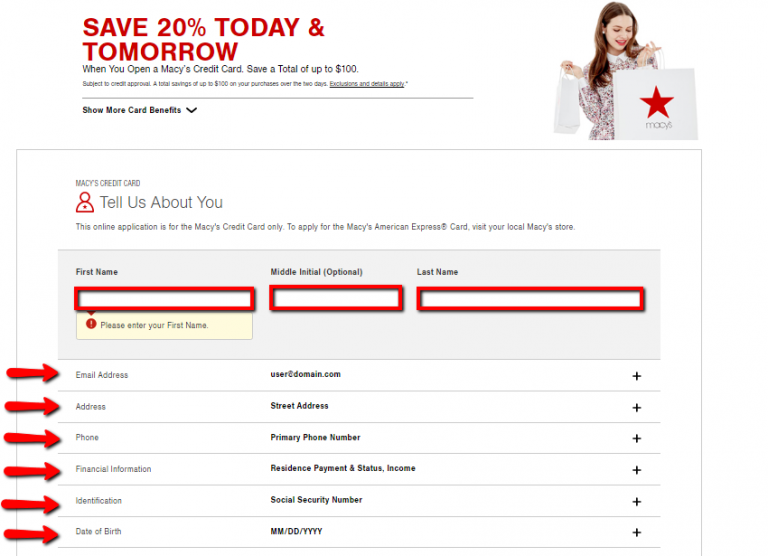
Task: Open Exclusions and details apply link
Action: coord(367,84)
